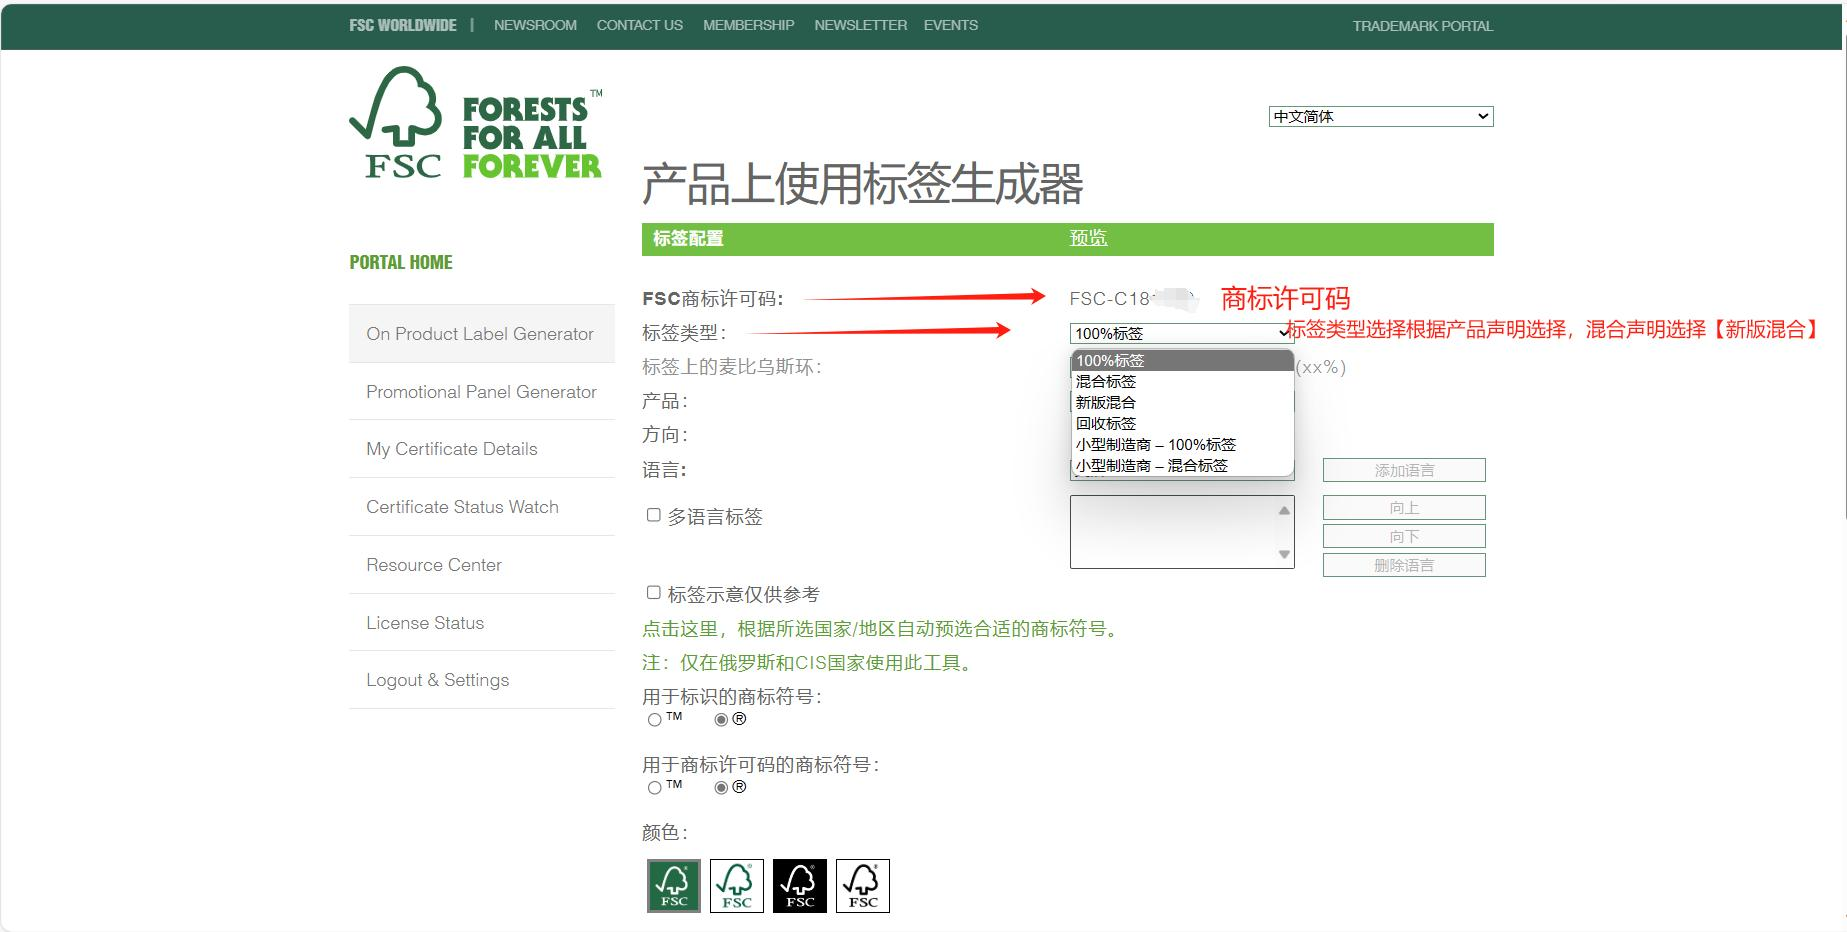Switch to the 预览 tab
This screenshot has width=1847, height=932.
(x=1088, y=238)
